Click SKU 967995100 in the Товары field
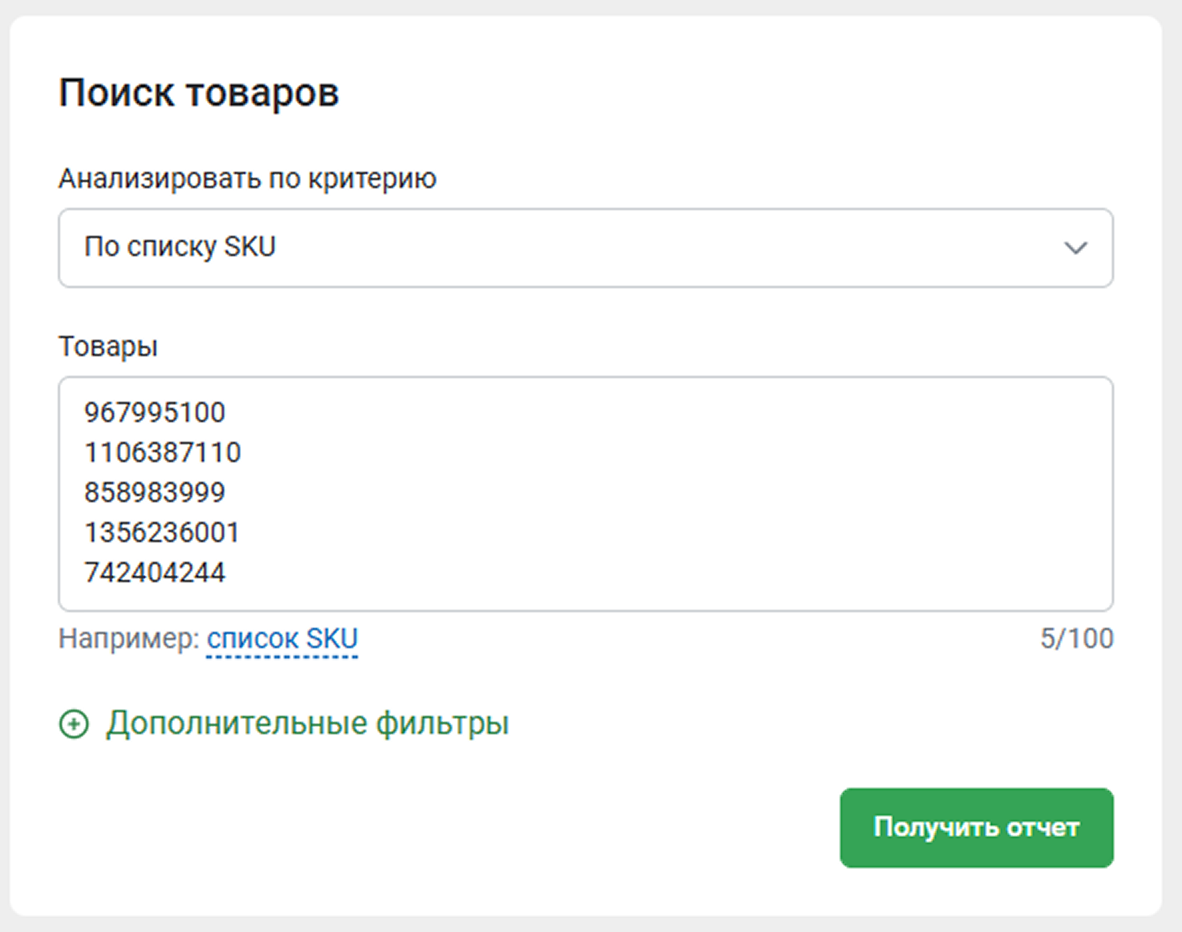The height and width of the screenshot is (932, 1182). 155,412
